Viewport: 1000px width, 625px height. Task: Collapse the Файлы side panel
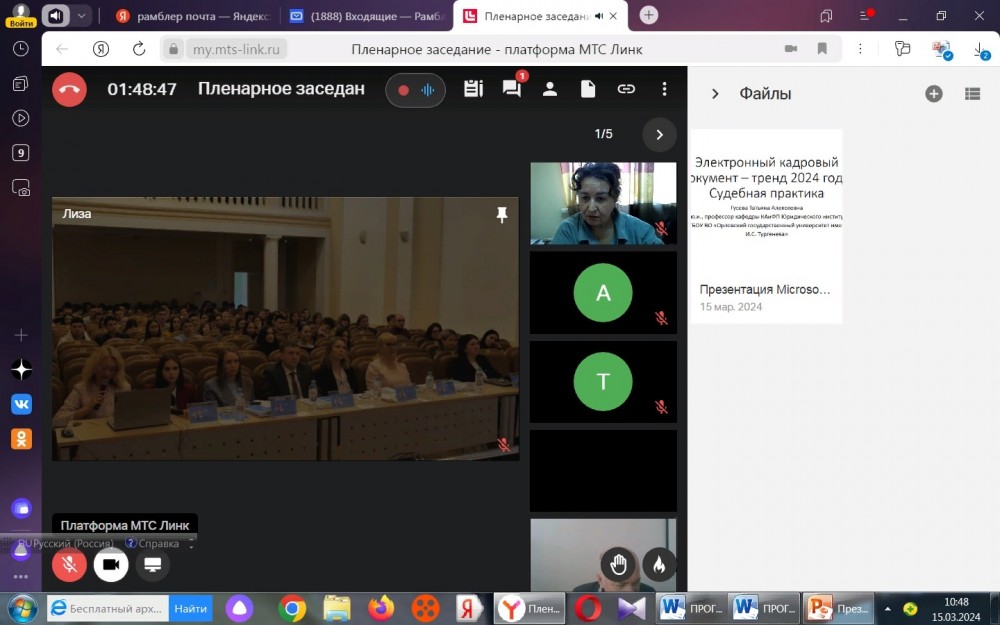(715, 94)
